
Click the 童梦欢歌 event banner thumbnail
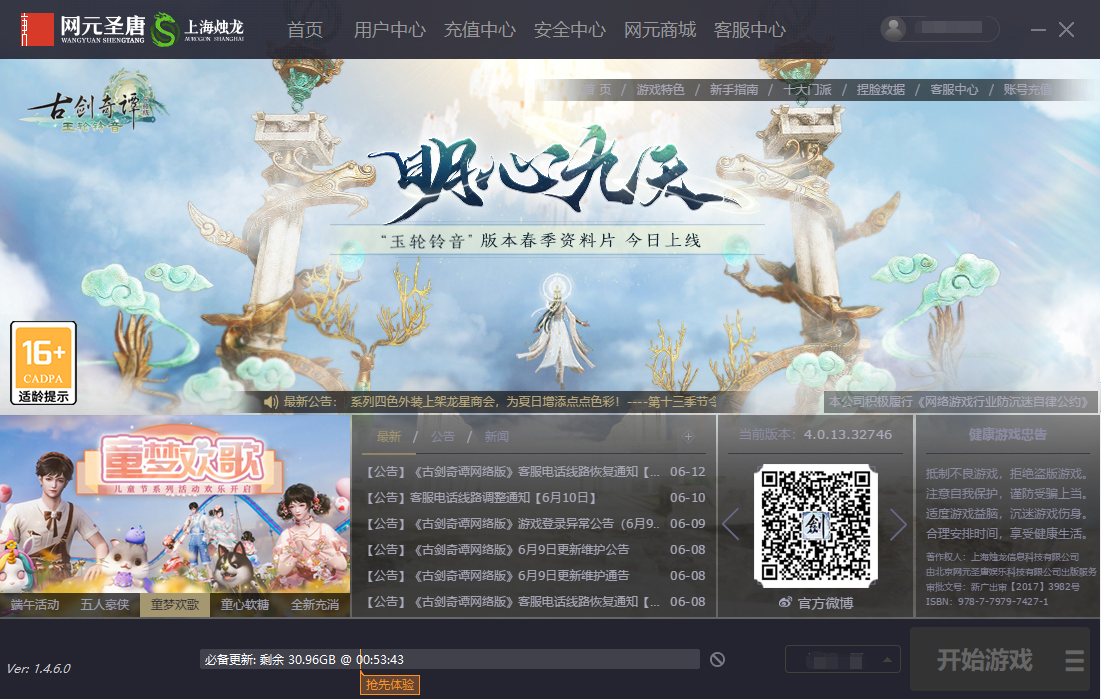pyautogui.click(x=175, y=504)
